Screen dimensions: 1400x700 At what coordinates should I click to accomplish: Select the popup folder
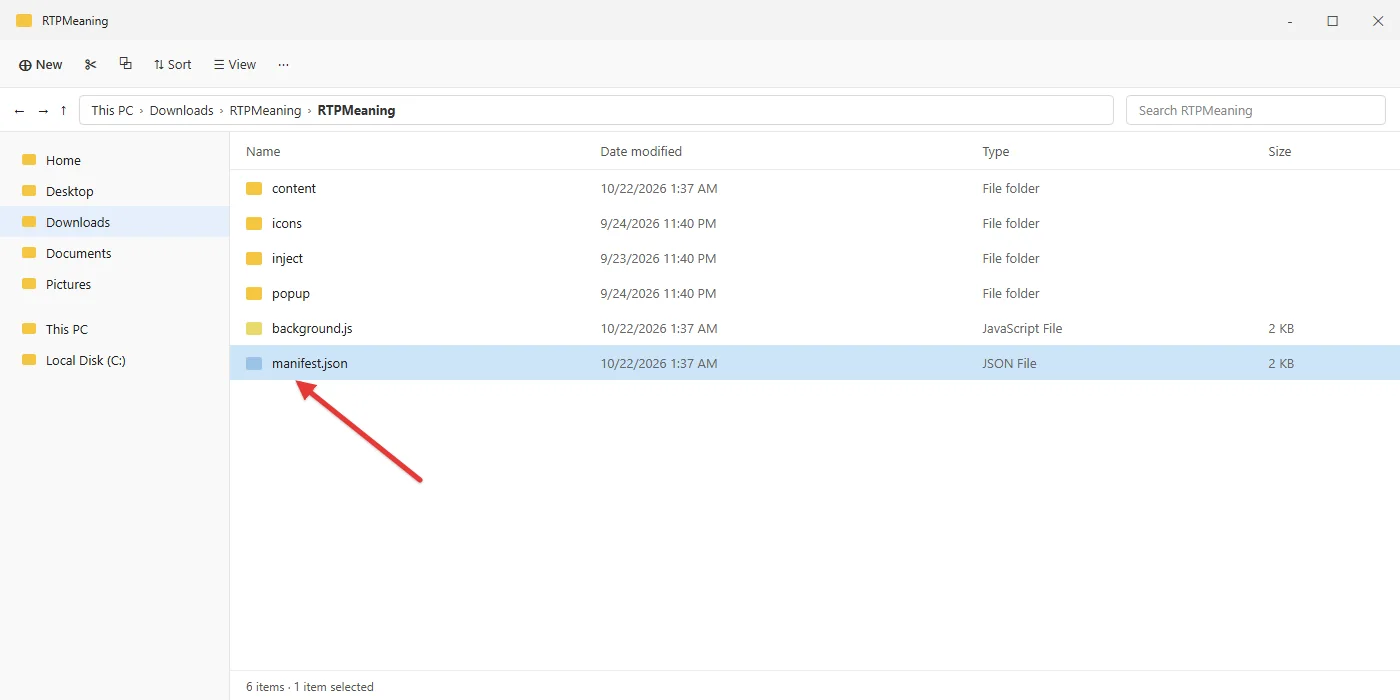click(x=815, y=293)
